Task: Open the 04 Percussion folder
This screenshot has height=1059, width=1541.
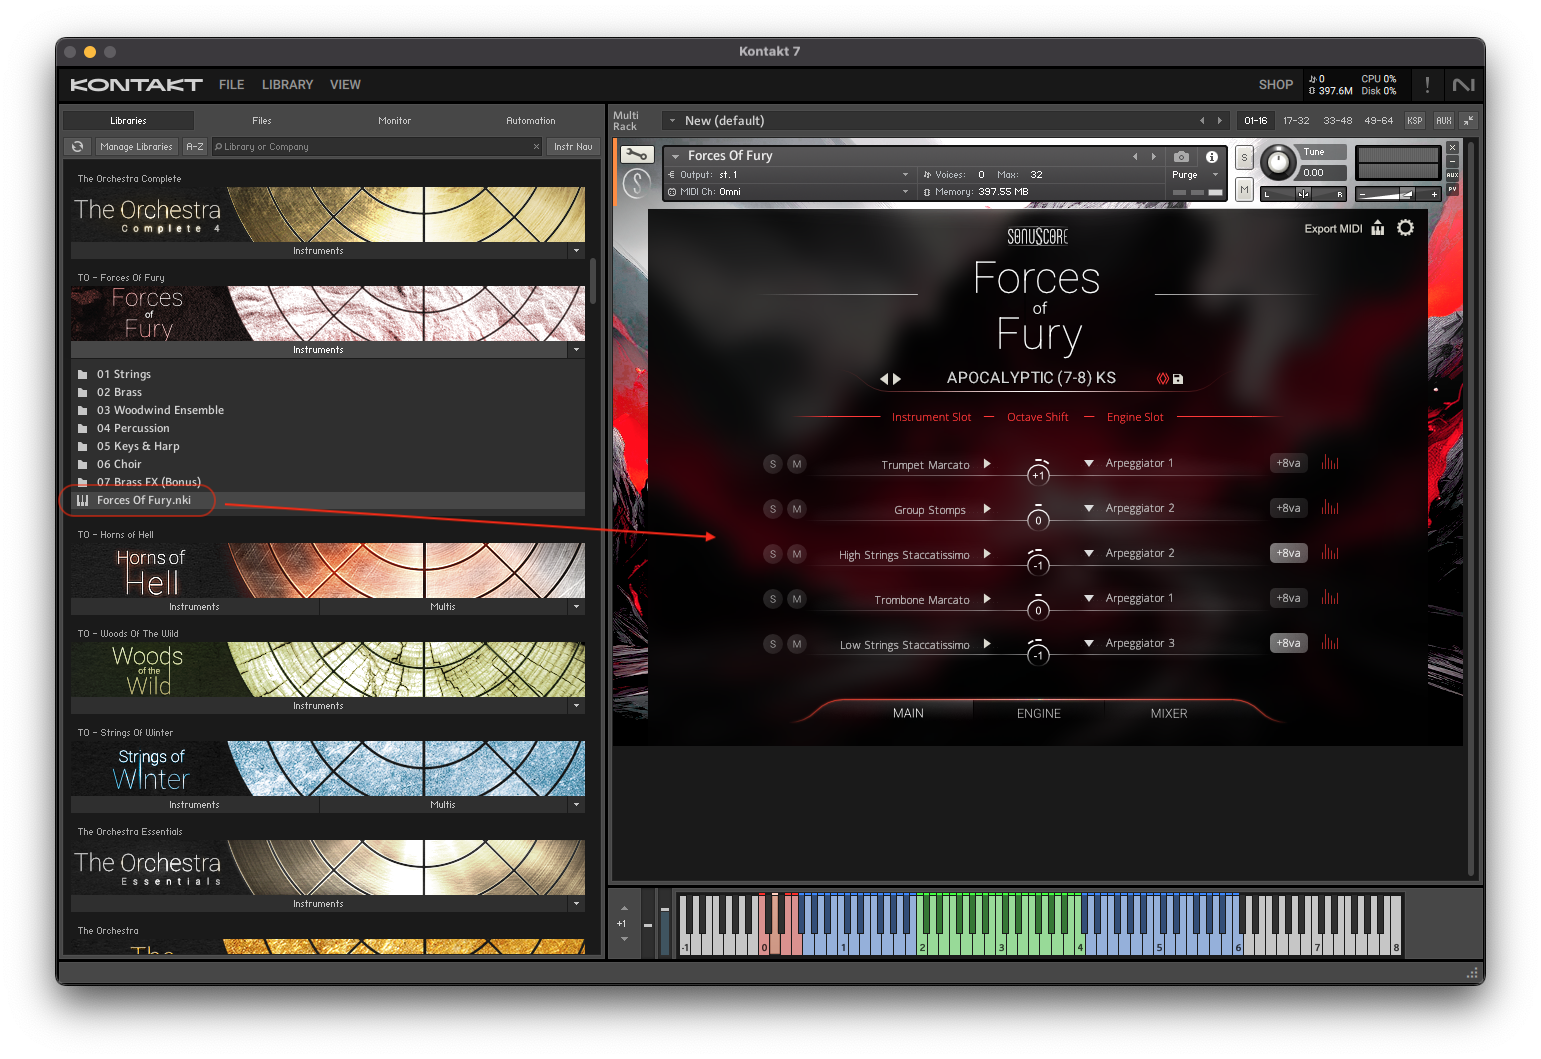Action: [133, 428]
